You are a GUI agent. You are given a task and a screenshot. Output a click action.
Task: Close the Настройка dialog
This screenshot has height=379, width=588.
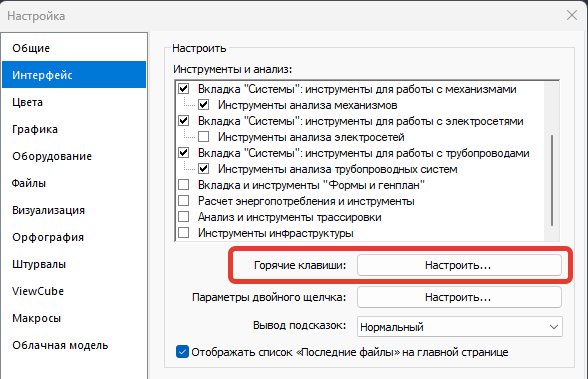[x=572, y=16]
